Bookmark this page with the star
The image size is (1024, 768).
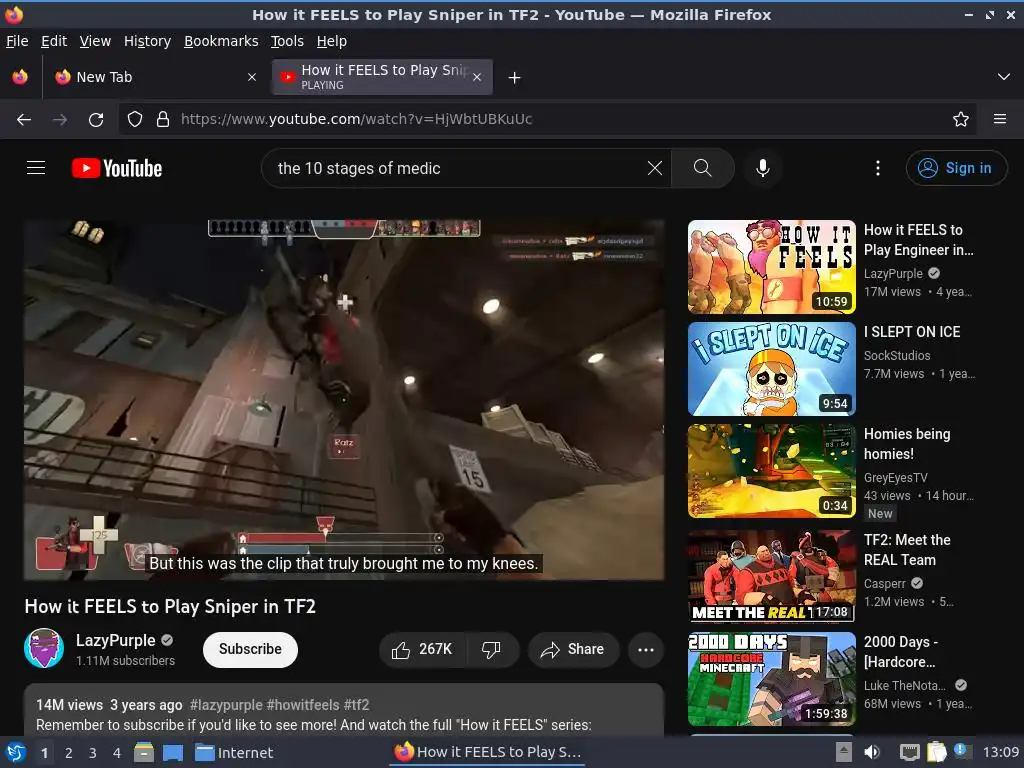click(961, 119)
